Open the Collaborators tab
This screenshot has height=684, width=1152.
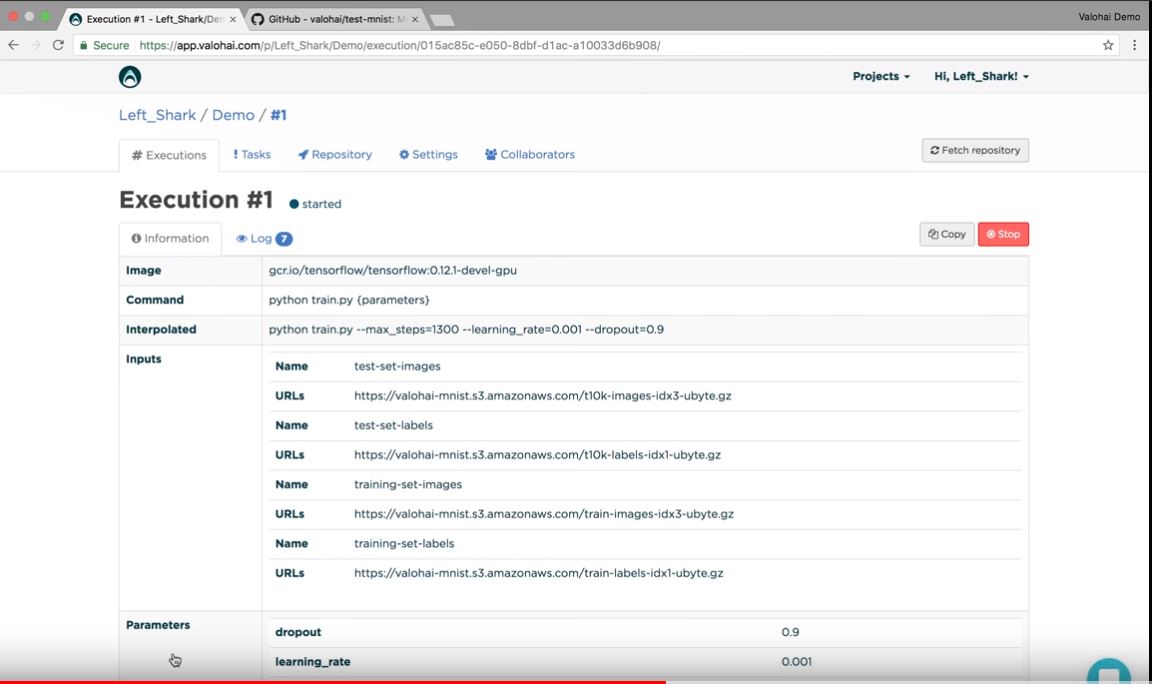530,154
